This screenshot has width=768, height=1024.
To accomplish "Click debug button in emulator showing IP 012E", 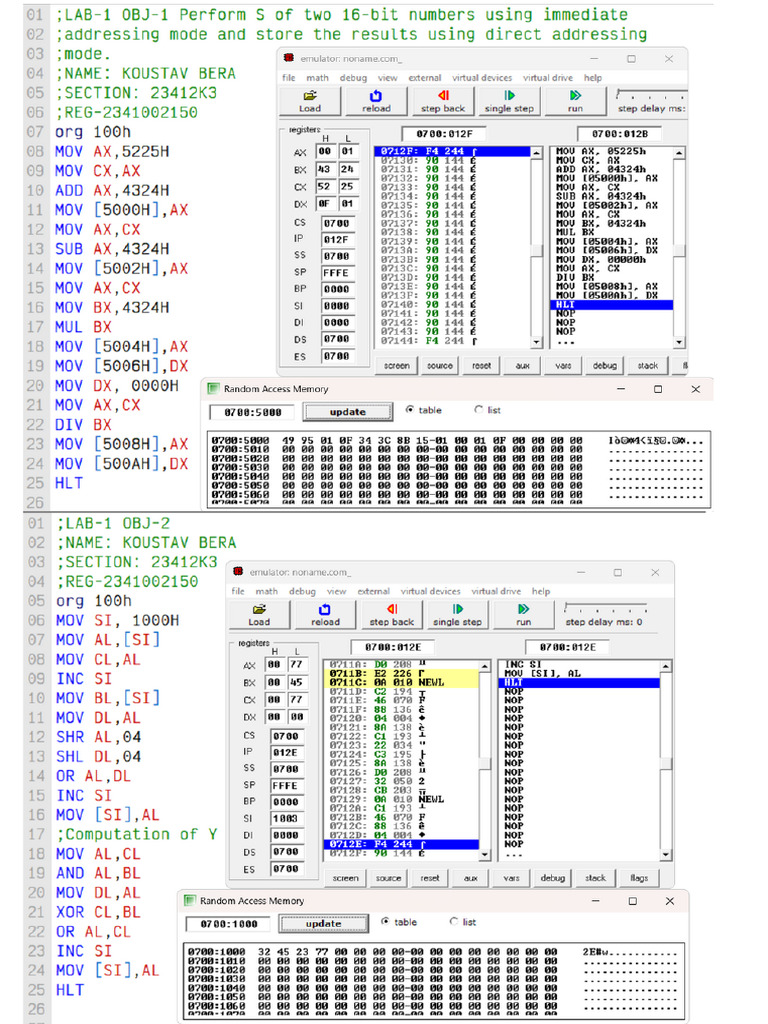I will click(x=552, y=878).
